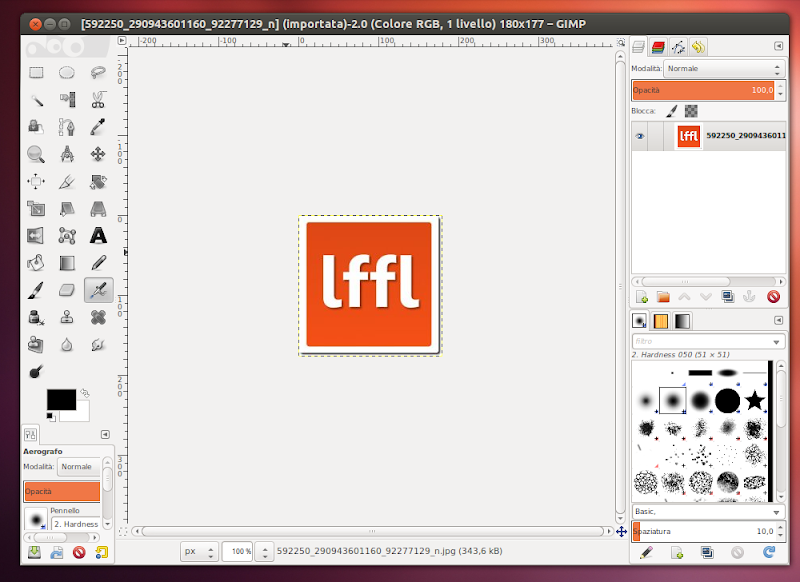
Task: Open brushes dock tab configuration menu
Action: click(779, 320)
